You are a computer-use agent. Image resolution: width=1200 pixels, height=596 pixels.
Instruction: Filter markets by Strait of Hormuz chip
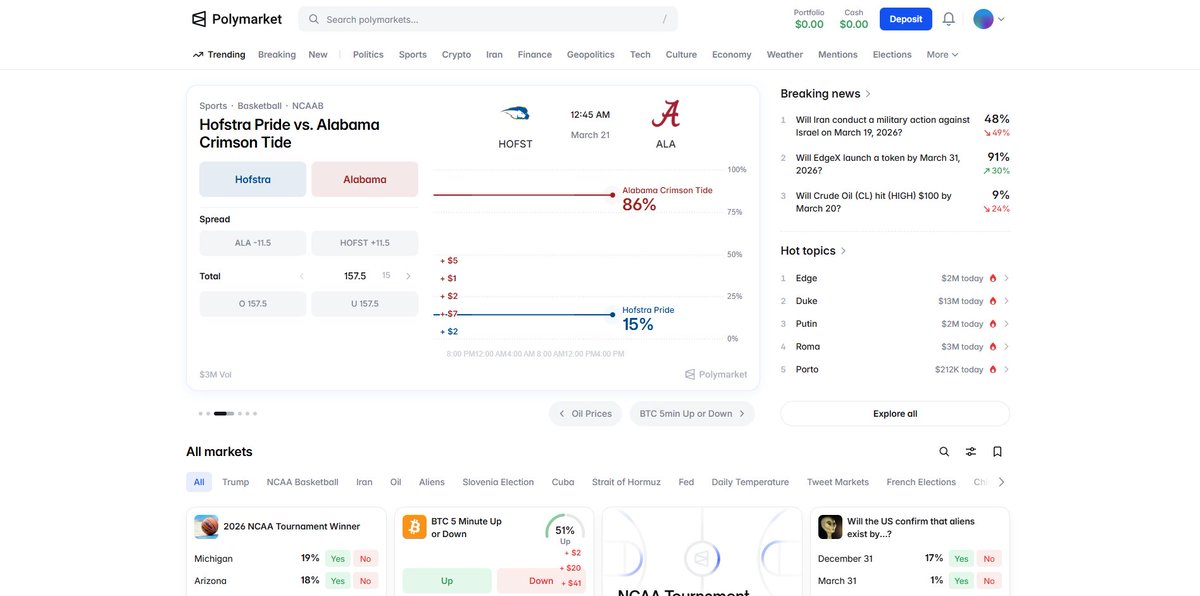click(626, 482)
